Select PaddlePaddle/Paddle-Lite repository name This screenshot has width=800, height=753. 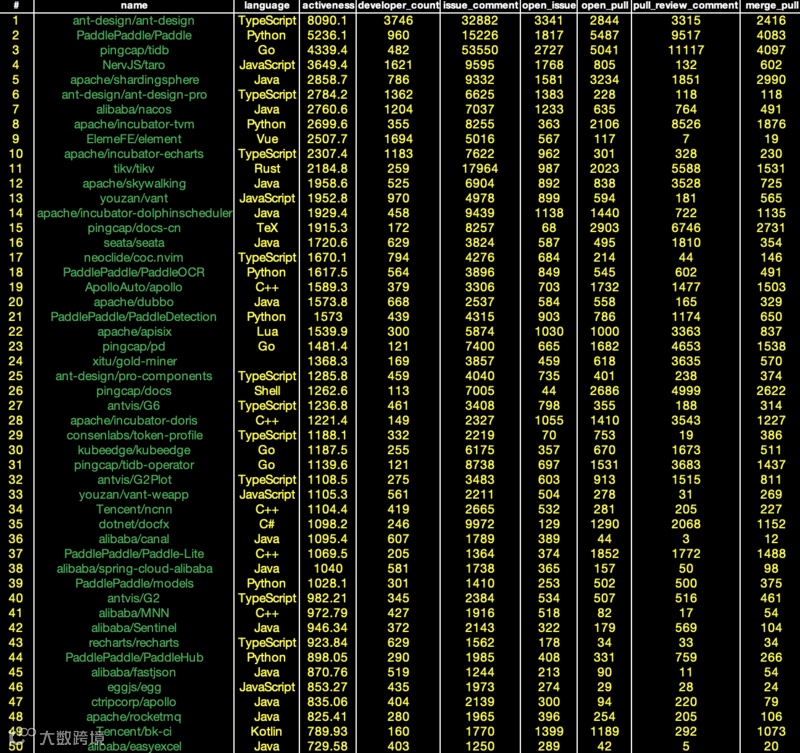pyautogui.click(x=134, y=554)
